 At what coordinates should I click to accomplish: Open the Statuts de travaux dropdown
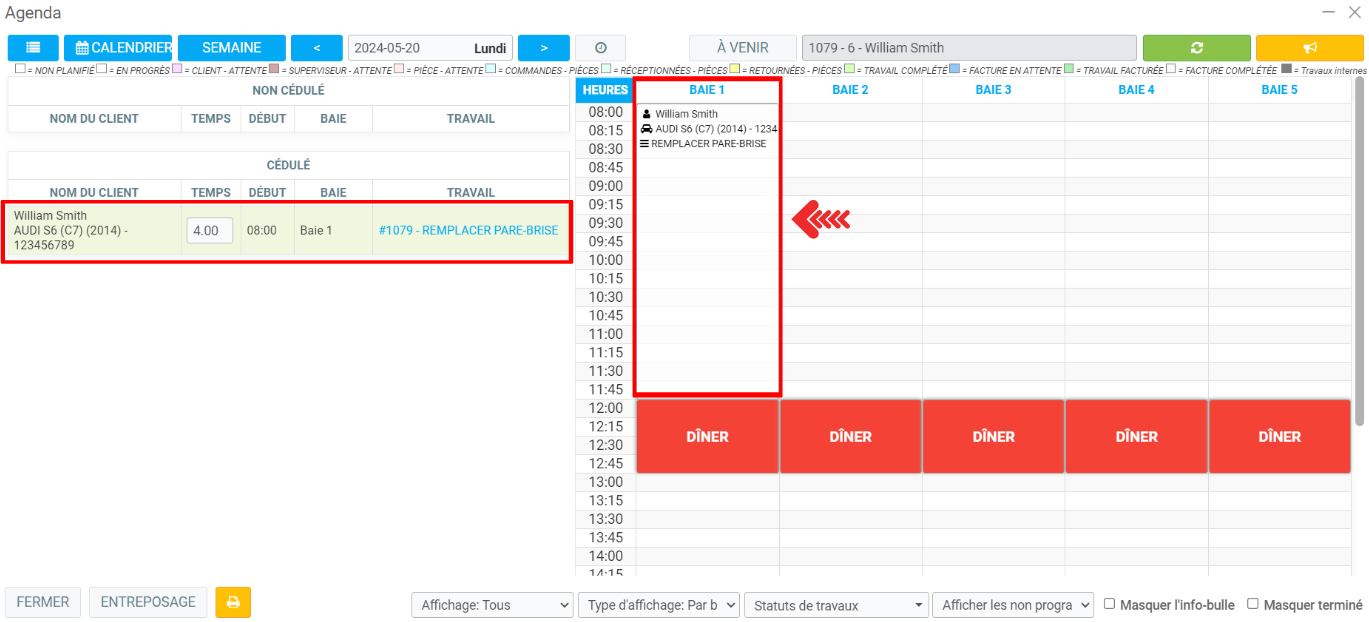[837, 605]
